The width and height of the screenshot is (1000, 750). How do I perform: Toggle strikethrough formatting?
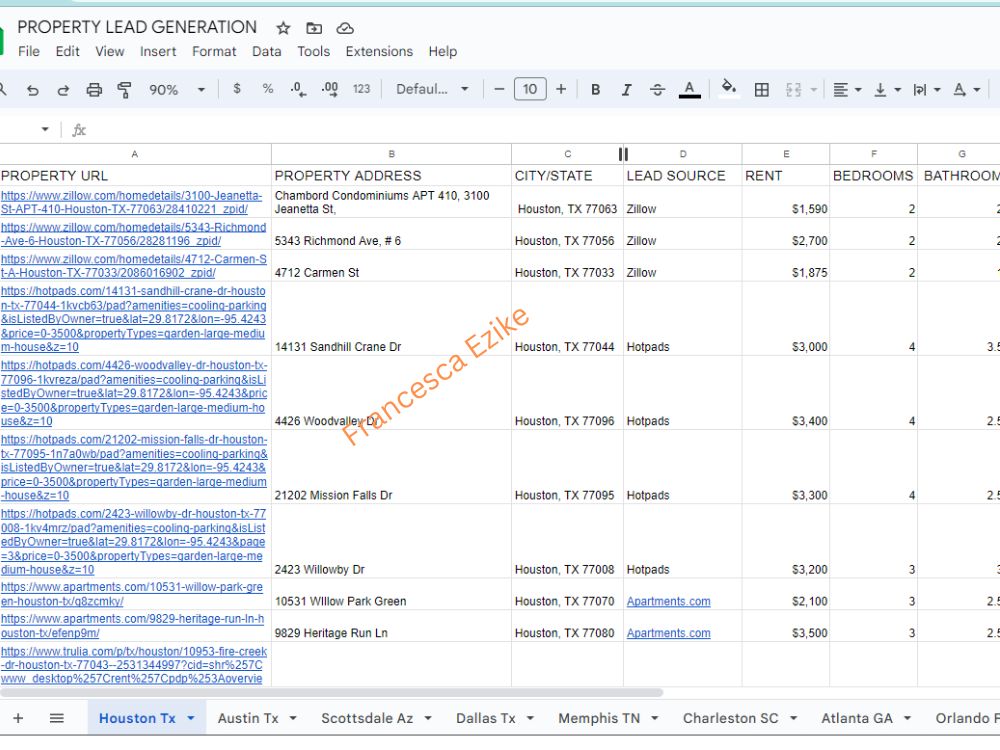(x=658, y=90)
